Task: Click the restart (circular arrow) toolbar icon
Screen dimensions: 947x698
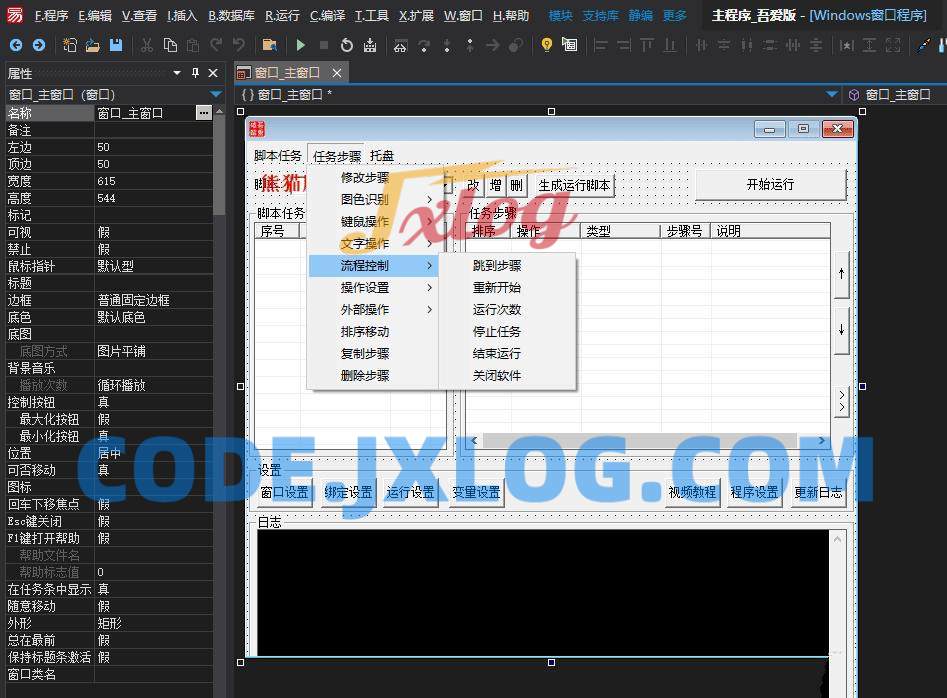Action: [x=346, y=45]
